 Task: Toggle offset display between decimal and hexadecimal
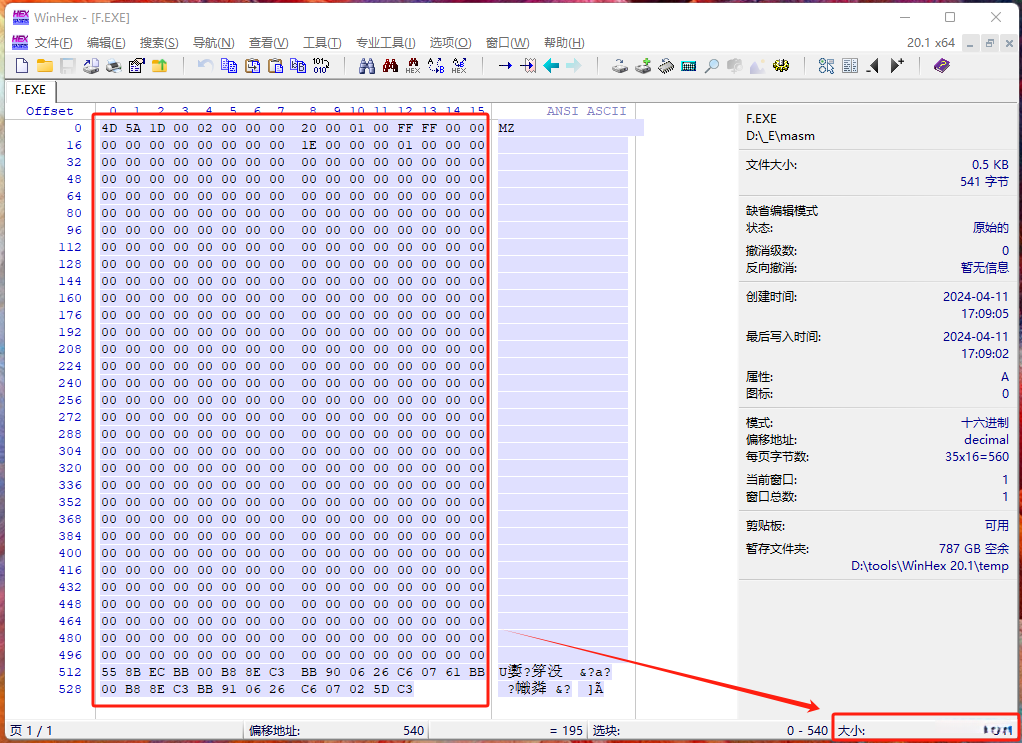(x=985, y=440)
